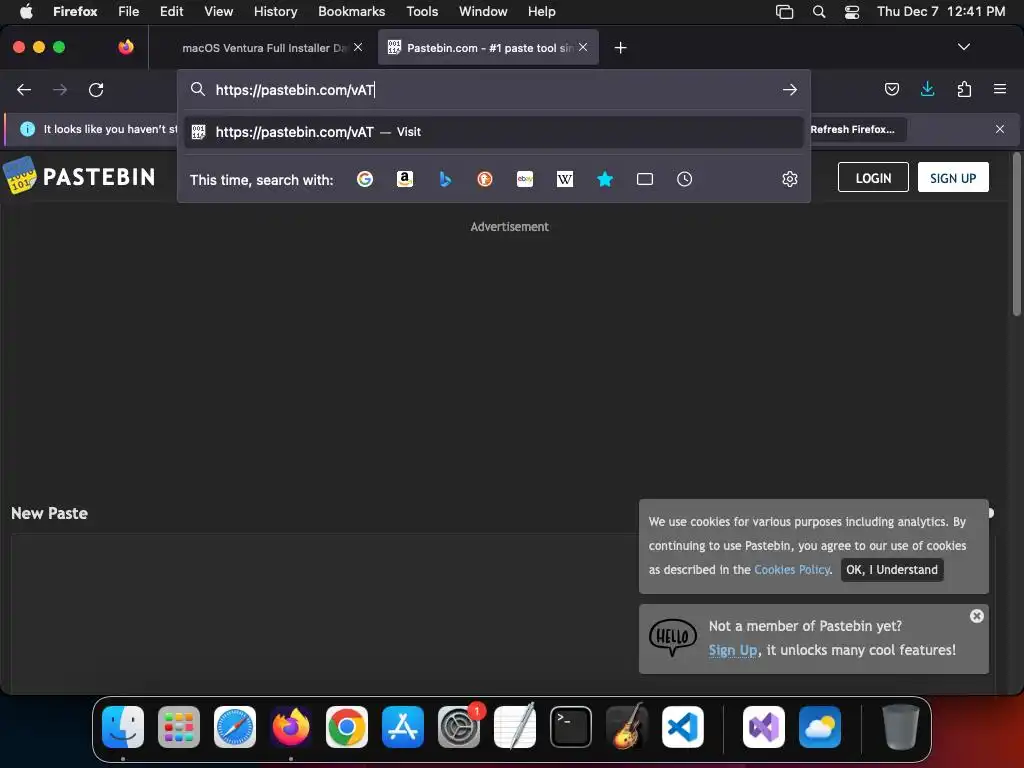Open Spotlight search in menu bar
This screenshot has width=1024, height=768.
click(818, 11)
